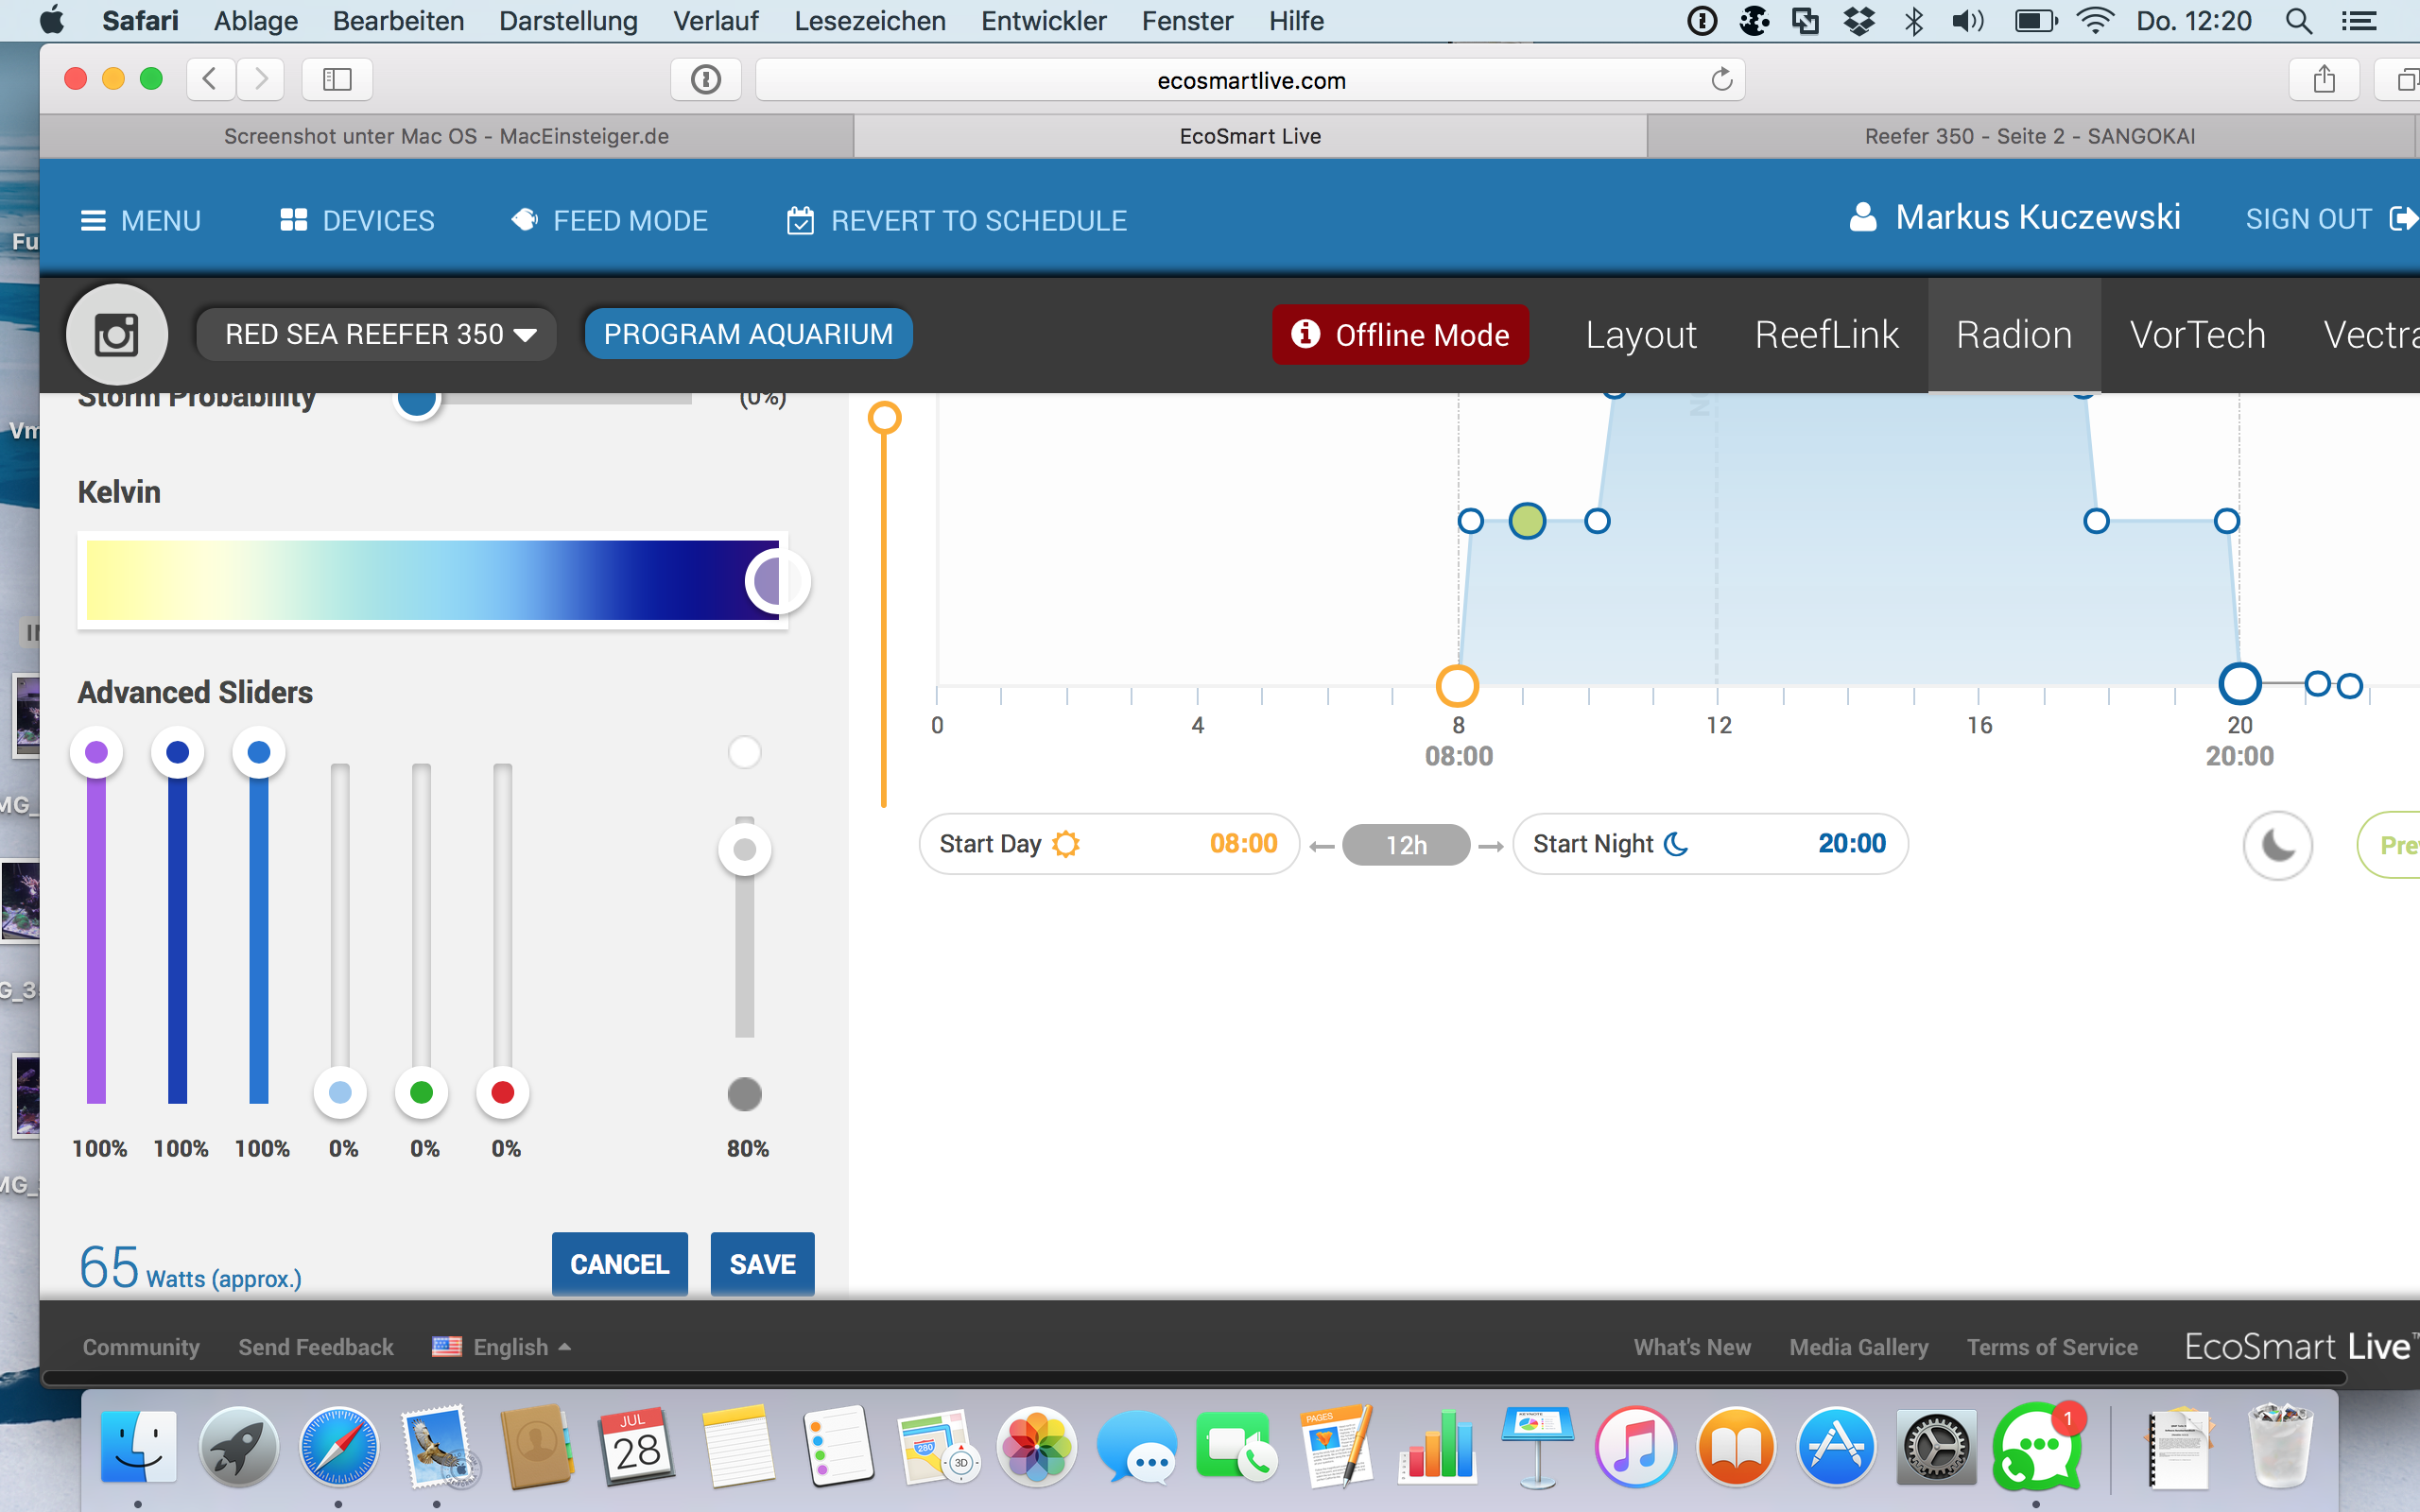Click the moon night-mode icon

(x=2277, y=846)
